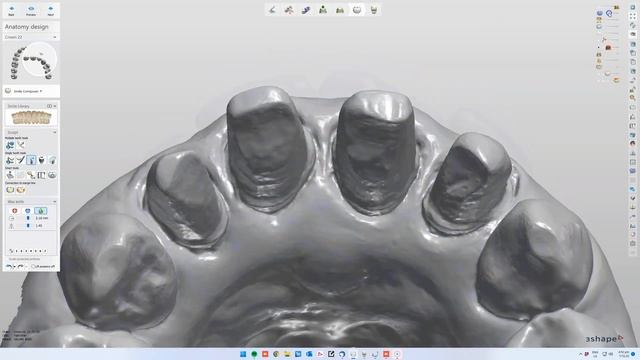The width and height of the screenshot is (640, 360).
Task: Open the highlighted Anatomy design workflow step
Action: click(357, 10)
